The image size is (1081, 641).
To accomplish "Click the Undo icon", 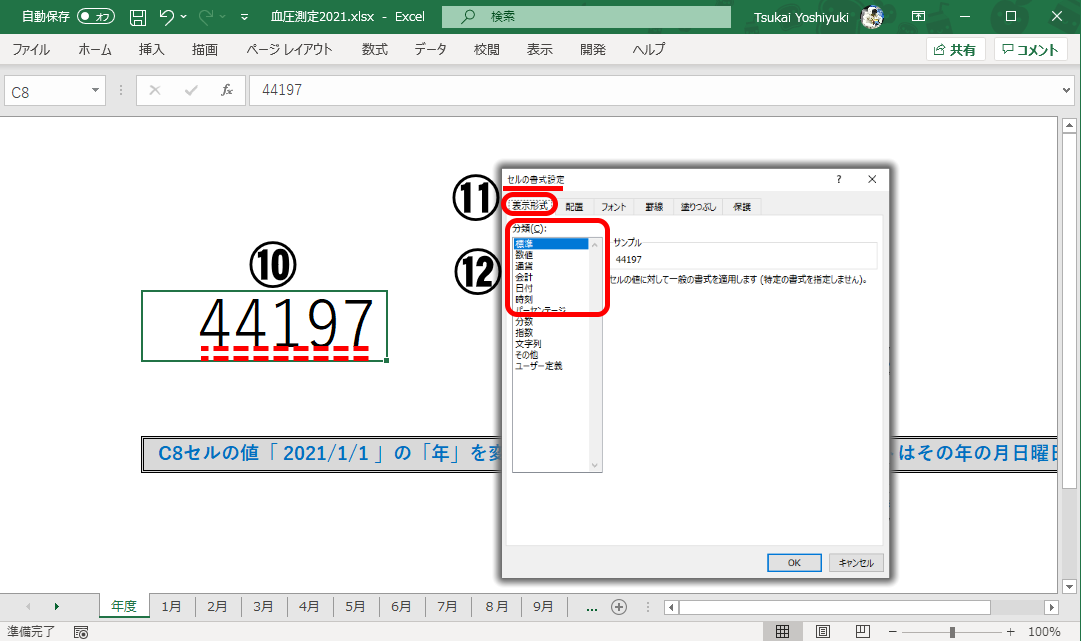I will click(166, 17).
